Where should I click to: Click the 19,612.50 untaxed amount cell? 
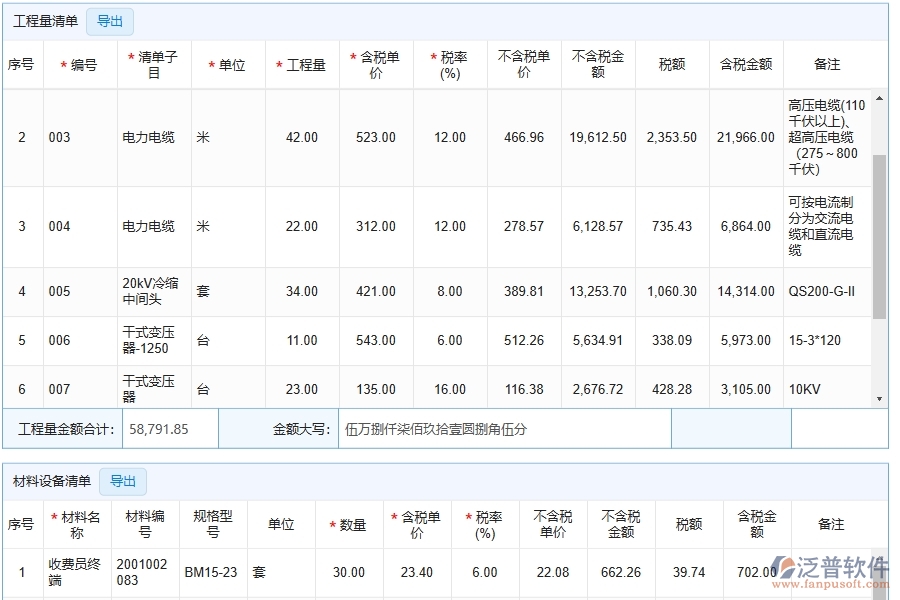[x=598, y=138]
